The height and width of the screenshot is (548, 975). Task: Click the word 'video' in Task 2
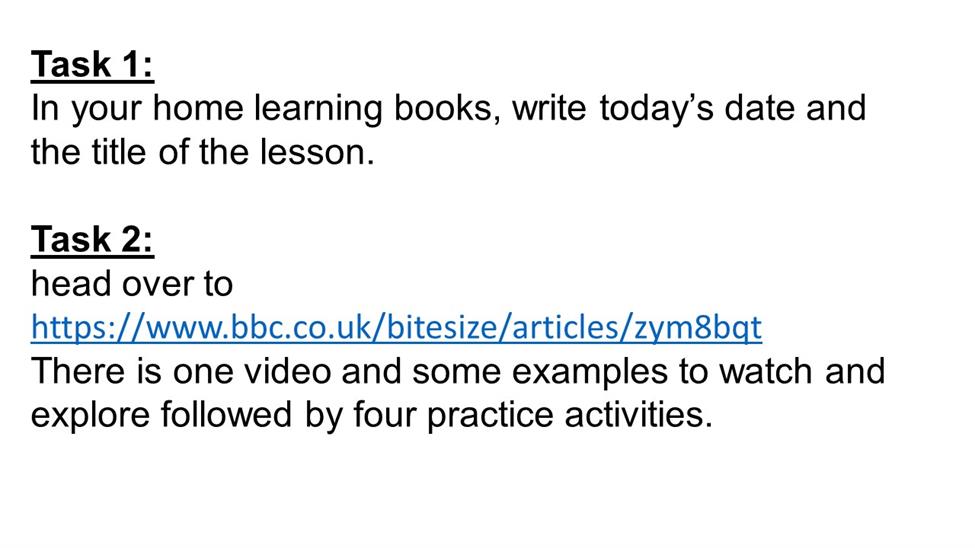pyautogui.click(x=287, y=371)
